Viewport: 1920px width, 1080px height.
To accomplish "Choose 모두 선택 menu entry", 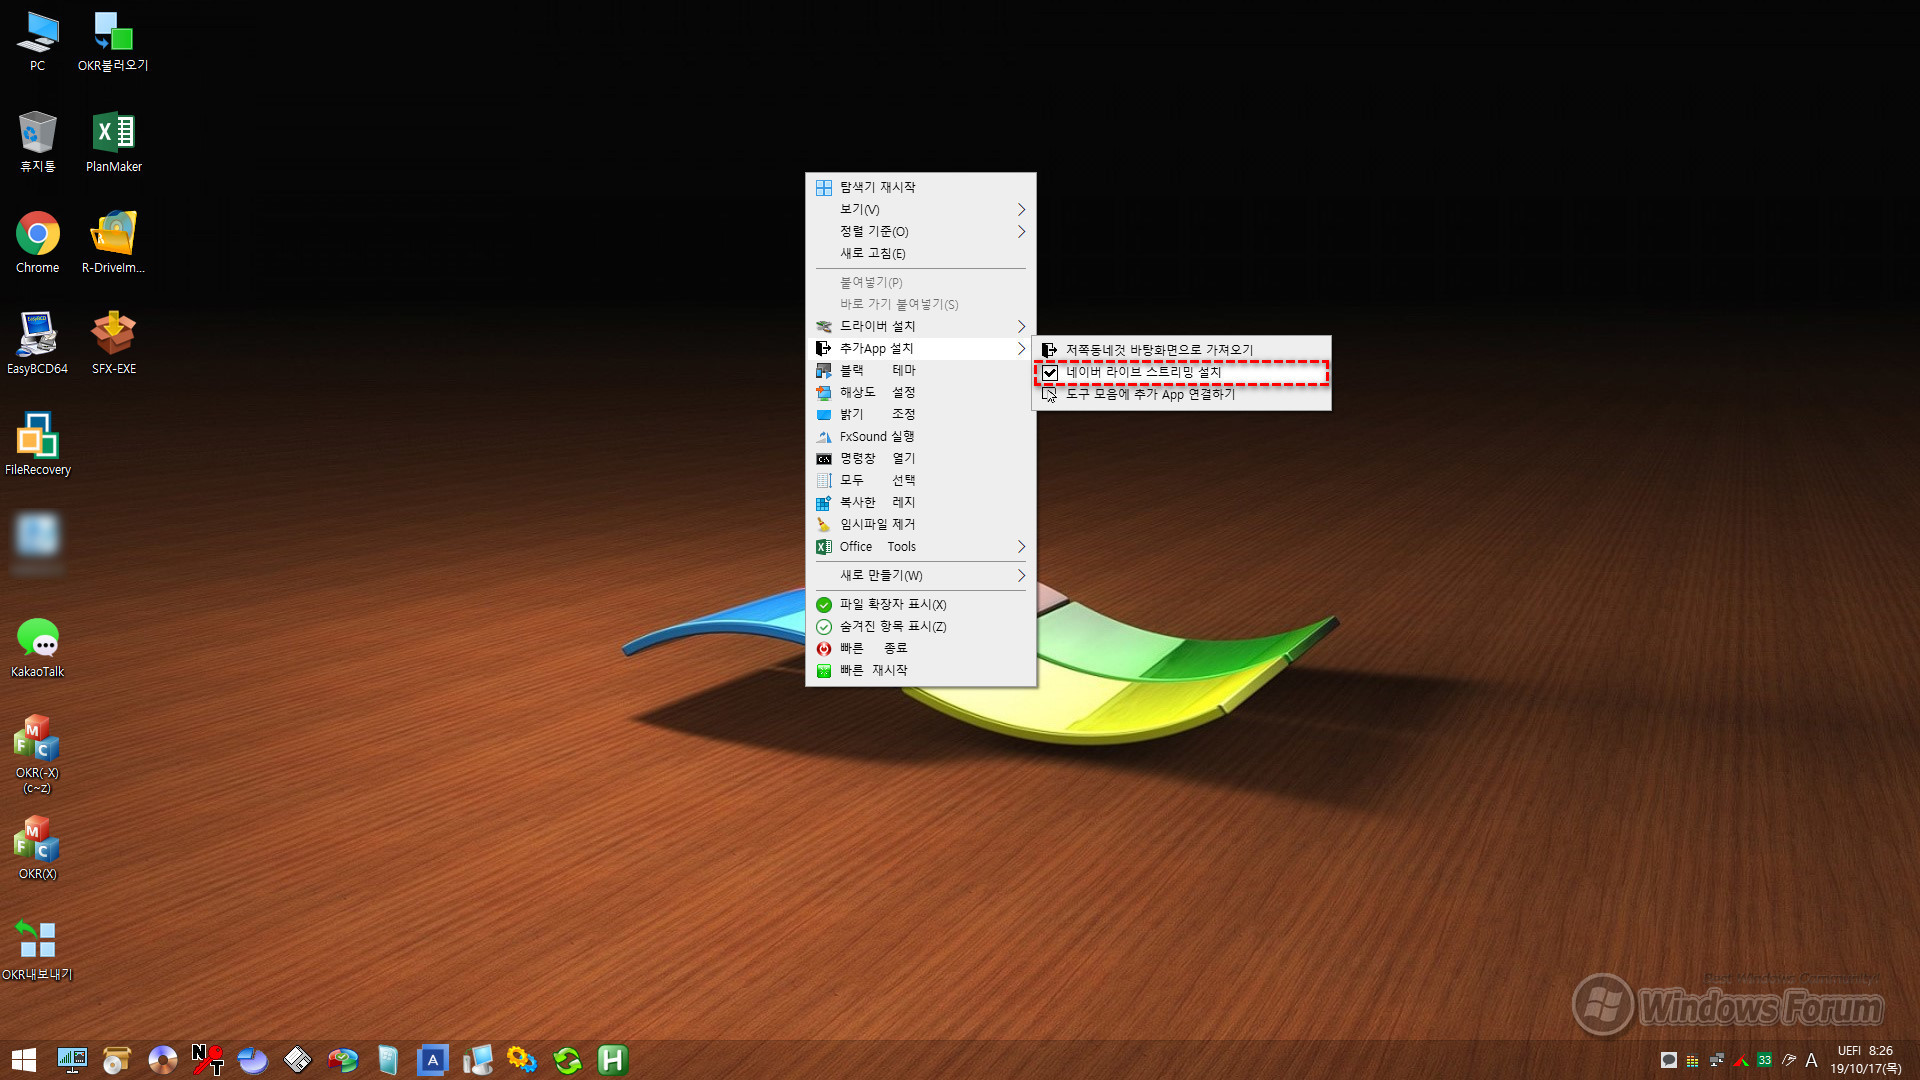I will (x=920, y=480).
